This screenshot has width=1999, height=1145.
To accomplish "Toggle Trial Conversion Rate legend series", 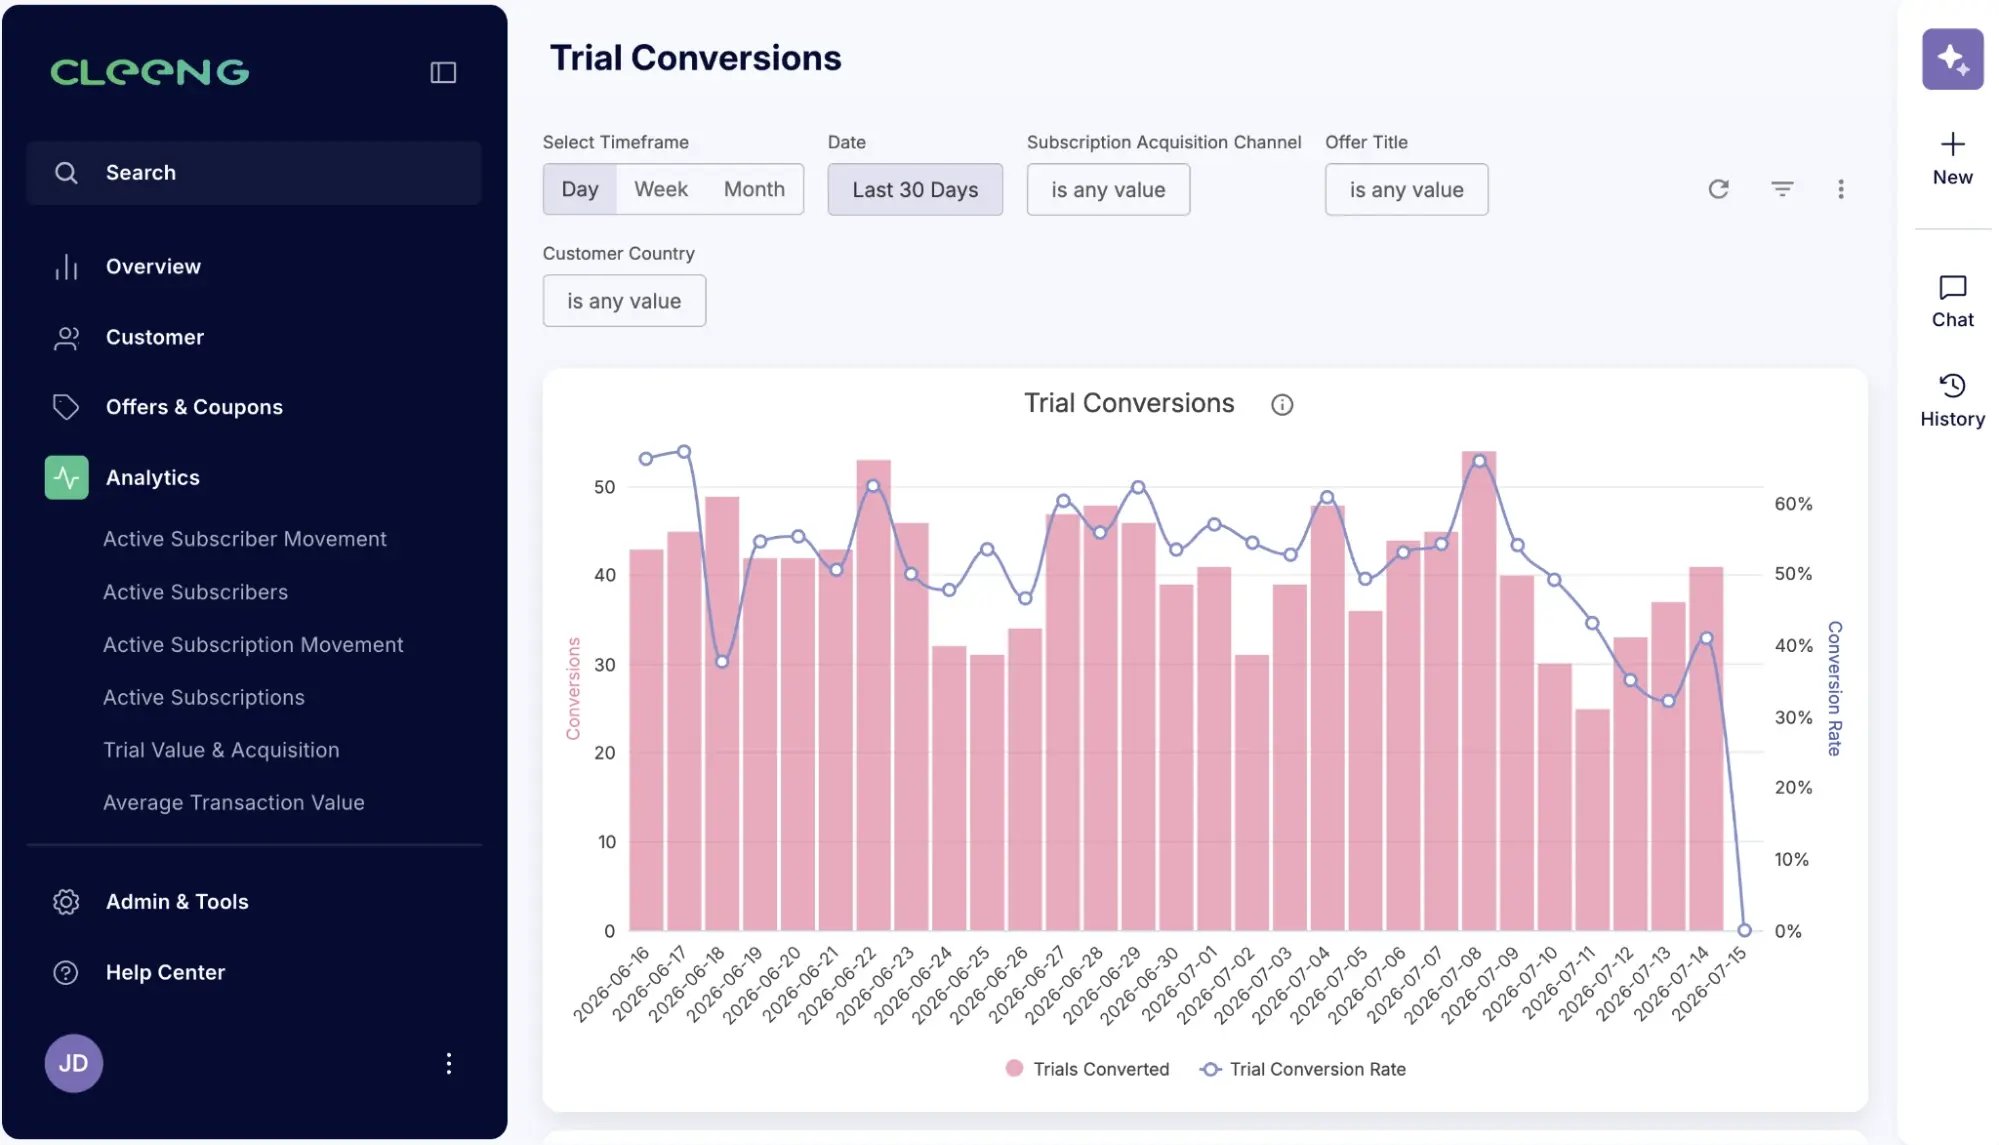I will click(1303, 1069).
